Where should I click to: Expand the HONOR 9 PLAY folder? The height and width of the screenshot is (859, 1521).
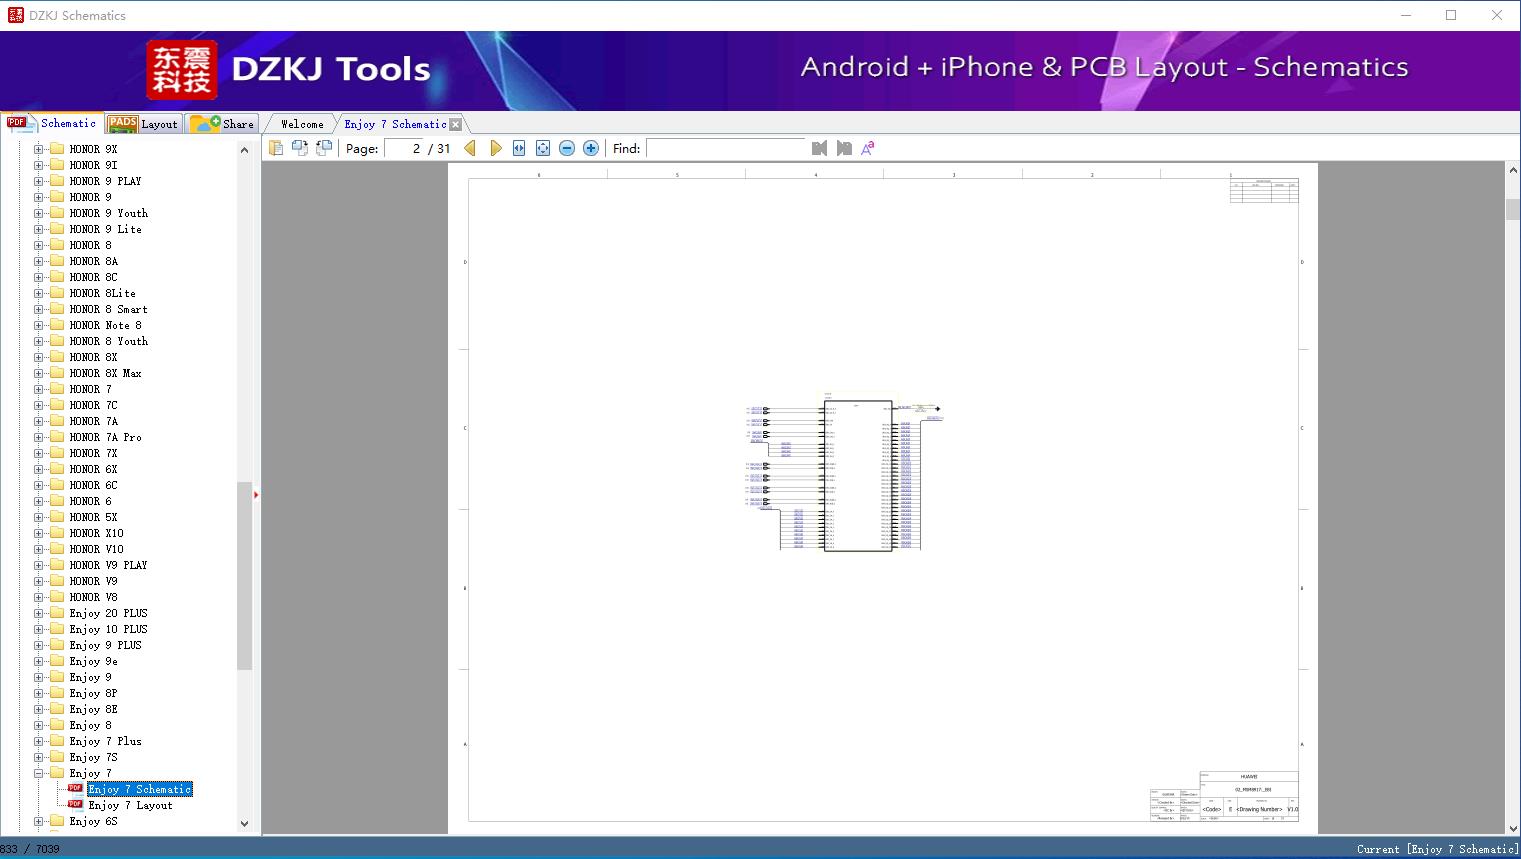pyautogui.click(x=39, y=181)
